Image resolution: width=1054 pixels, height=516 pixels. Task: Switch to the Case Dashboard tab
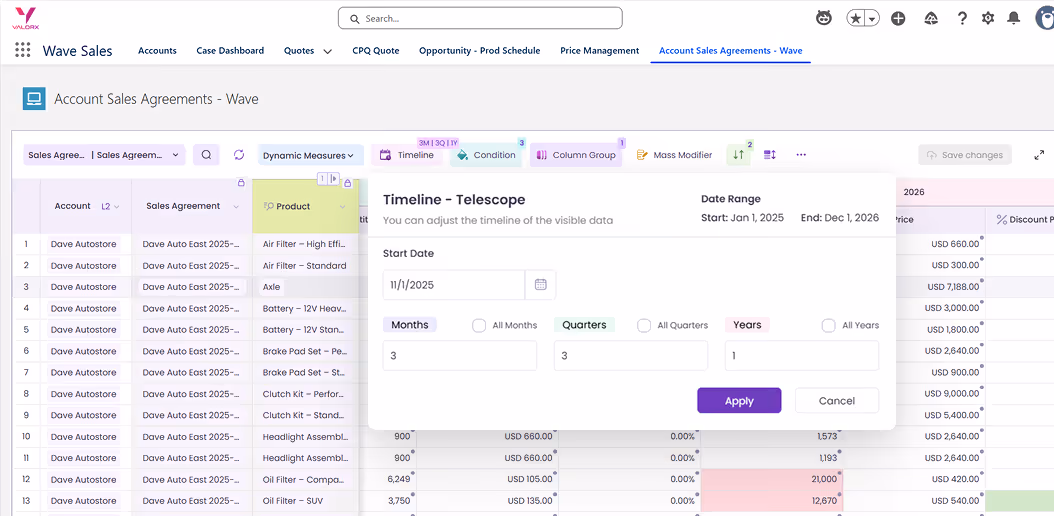(x=230, y=50)
